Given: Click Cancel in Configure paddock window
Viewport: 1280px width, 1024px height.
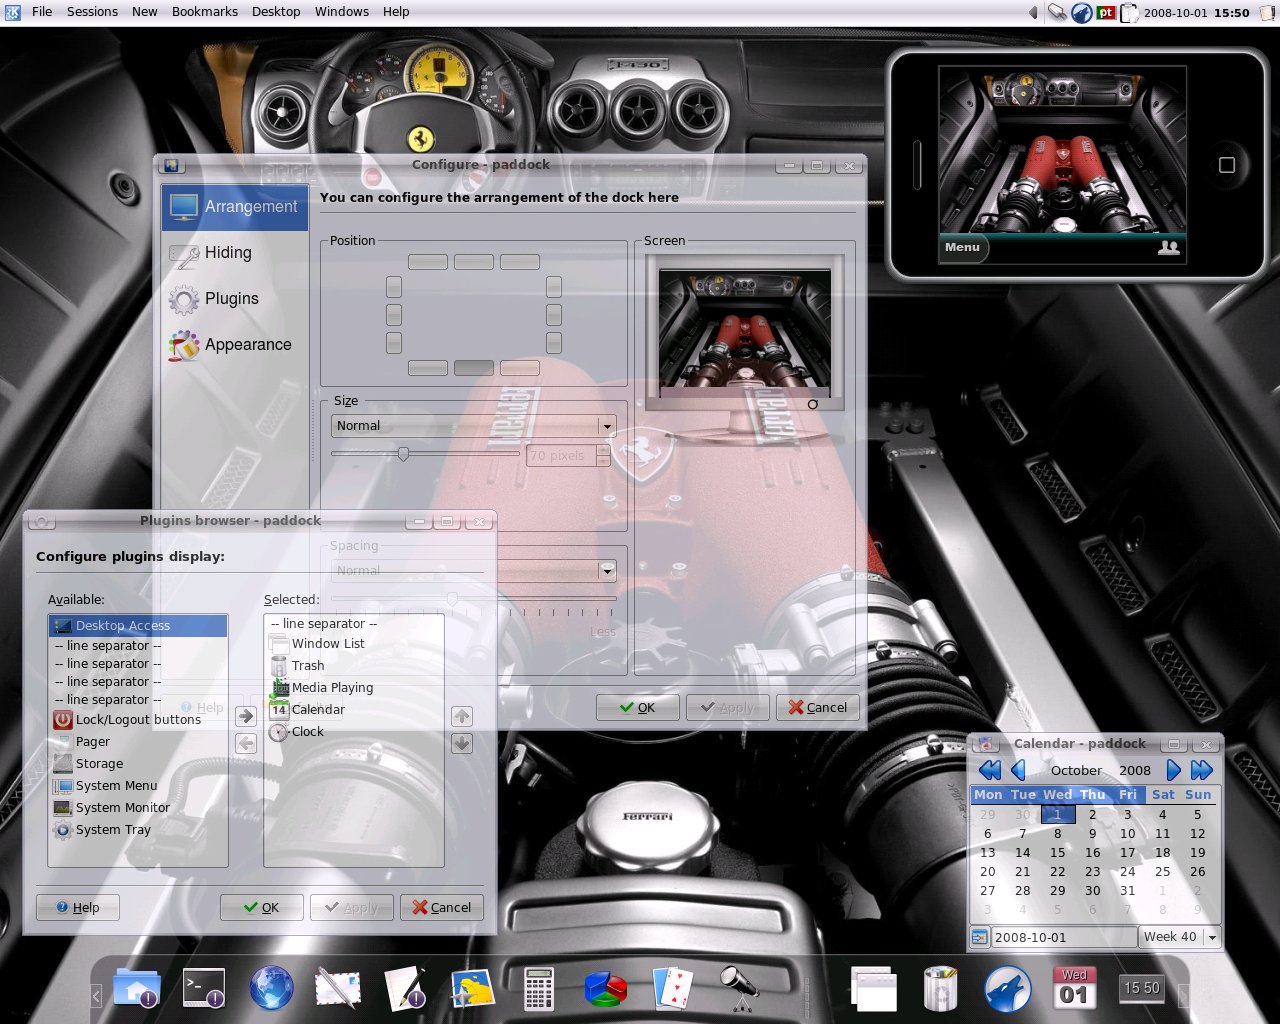Looking at the screenshot, I should (x=818, y=707).
